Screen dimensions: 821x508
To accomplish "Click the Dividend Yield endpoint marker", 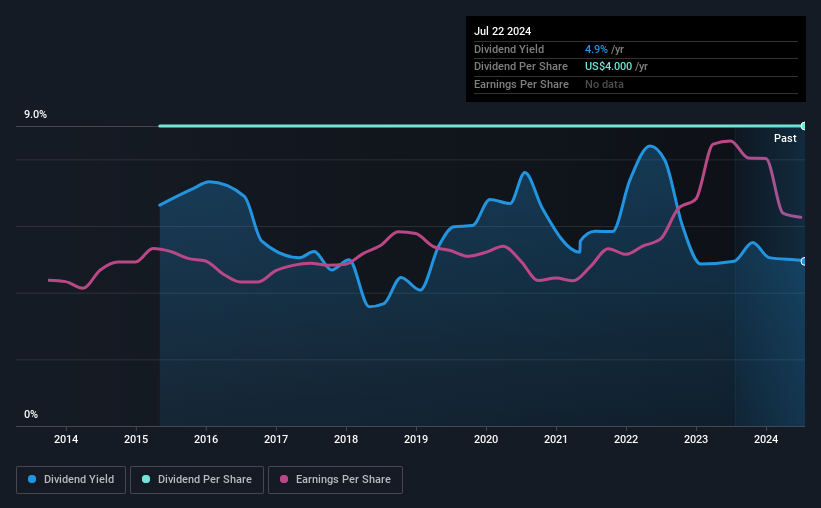I will (x=804, y=261).
